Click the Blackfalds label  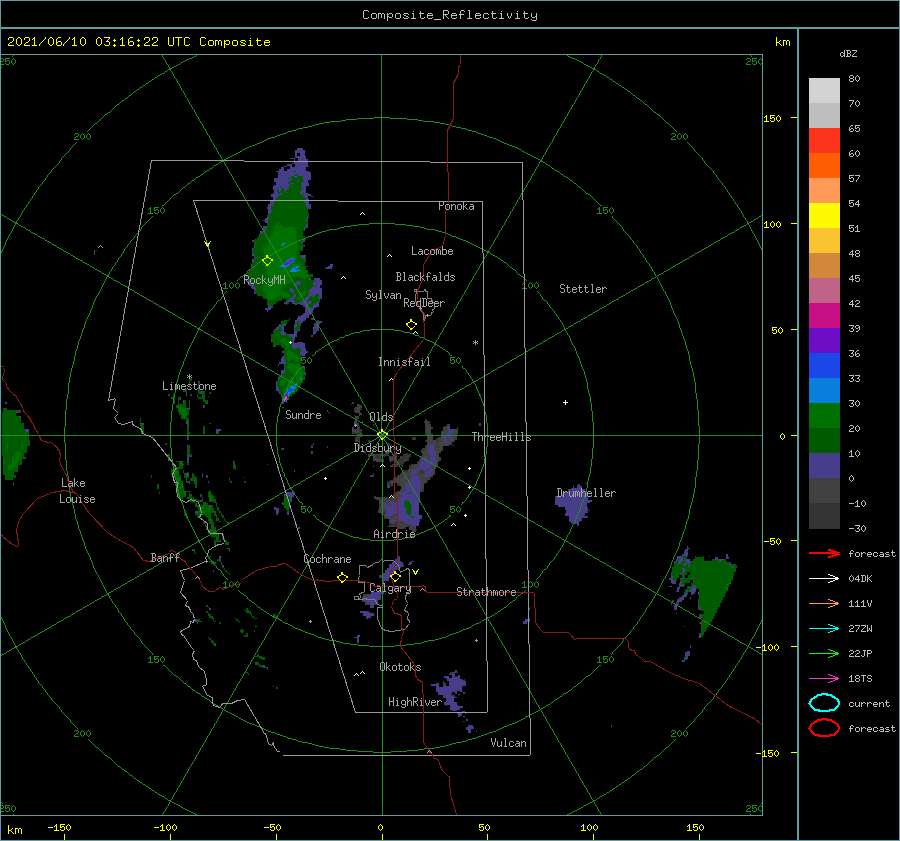coord(425,277)
